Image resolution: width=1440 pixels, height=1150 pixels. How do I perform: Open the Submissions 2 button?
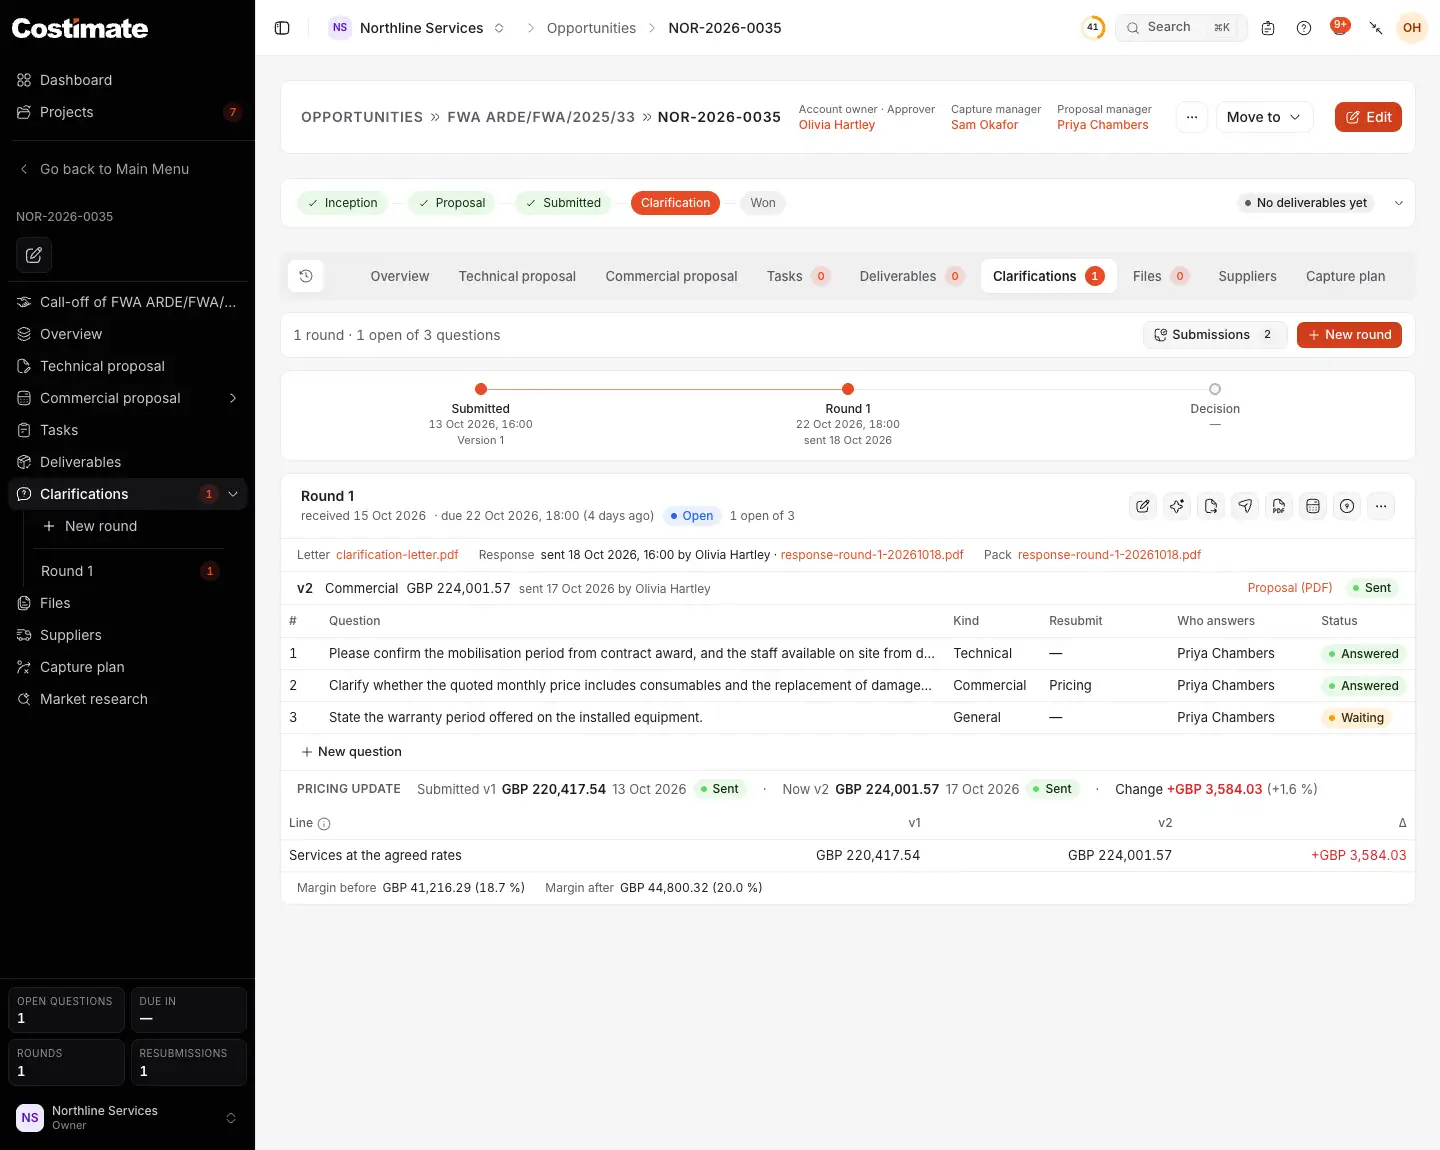click(1215, 335)
